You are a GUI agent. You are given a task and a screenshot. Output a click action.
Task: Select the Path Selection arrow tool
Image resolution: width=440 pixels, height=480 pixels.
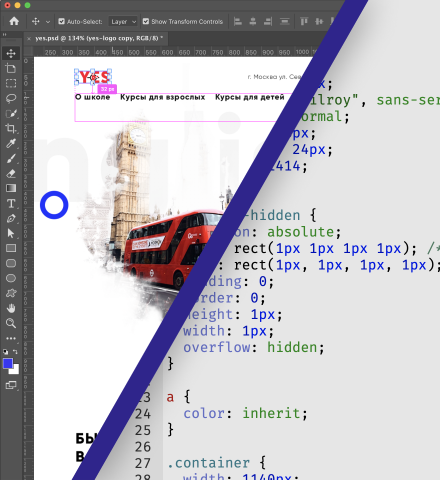11,233
